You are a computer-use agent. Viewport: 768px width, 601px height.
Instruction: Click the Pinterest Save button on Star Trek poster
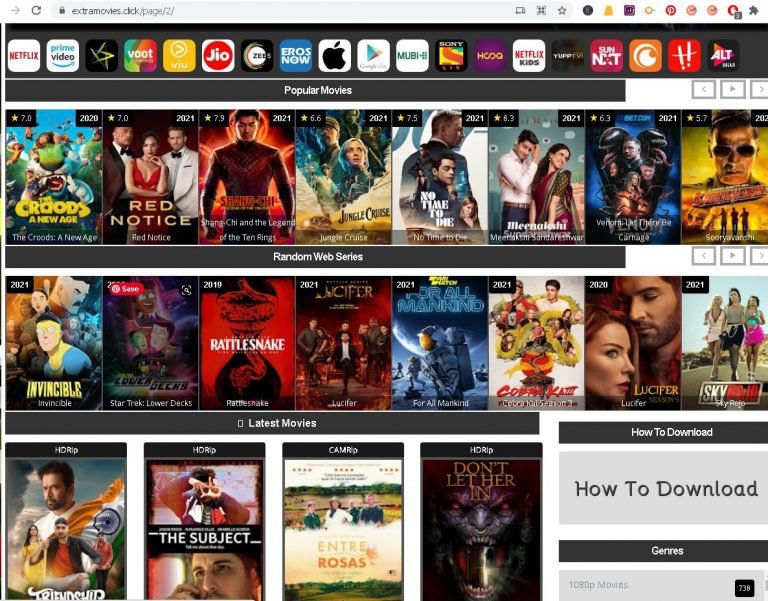click(125, 289)
